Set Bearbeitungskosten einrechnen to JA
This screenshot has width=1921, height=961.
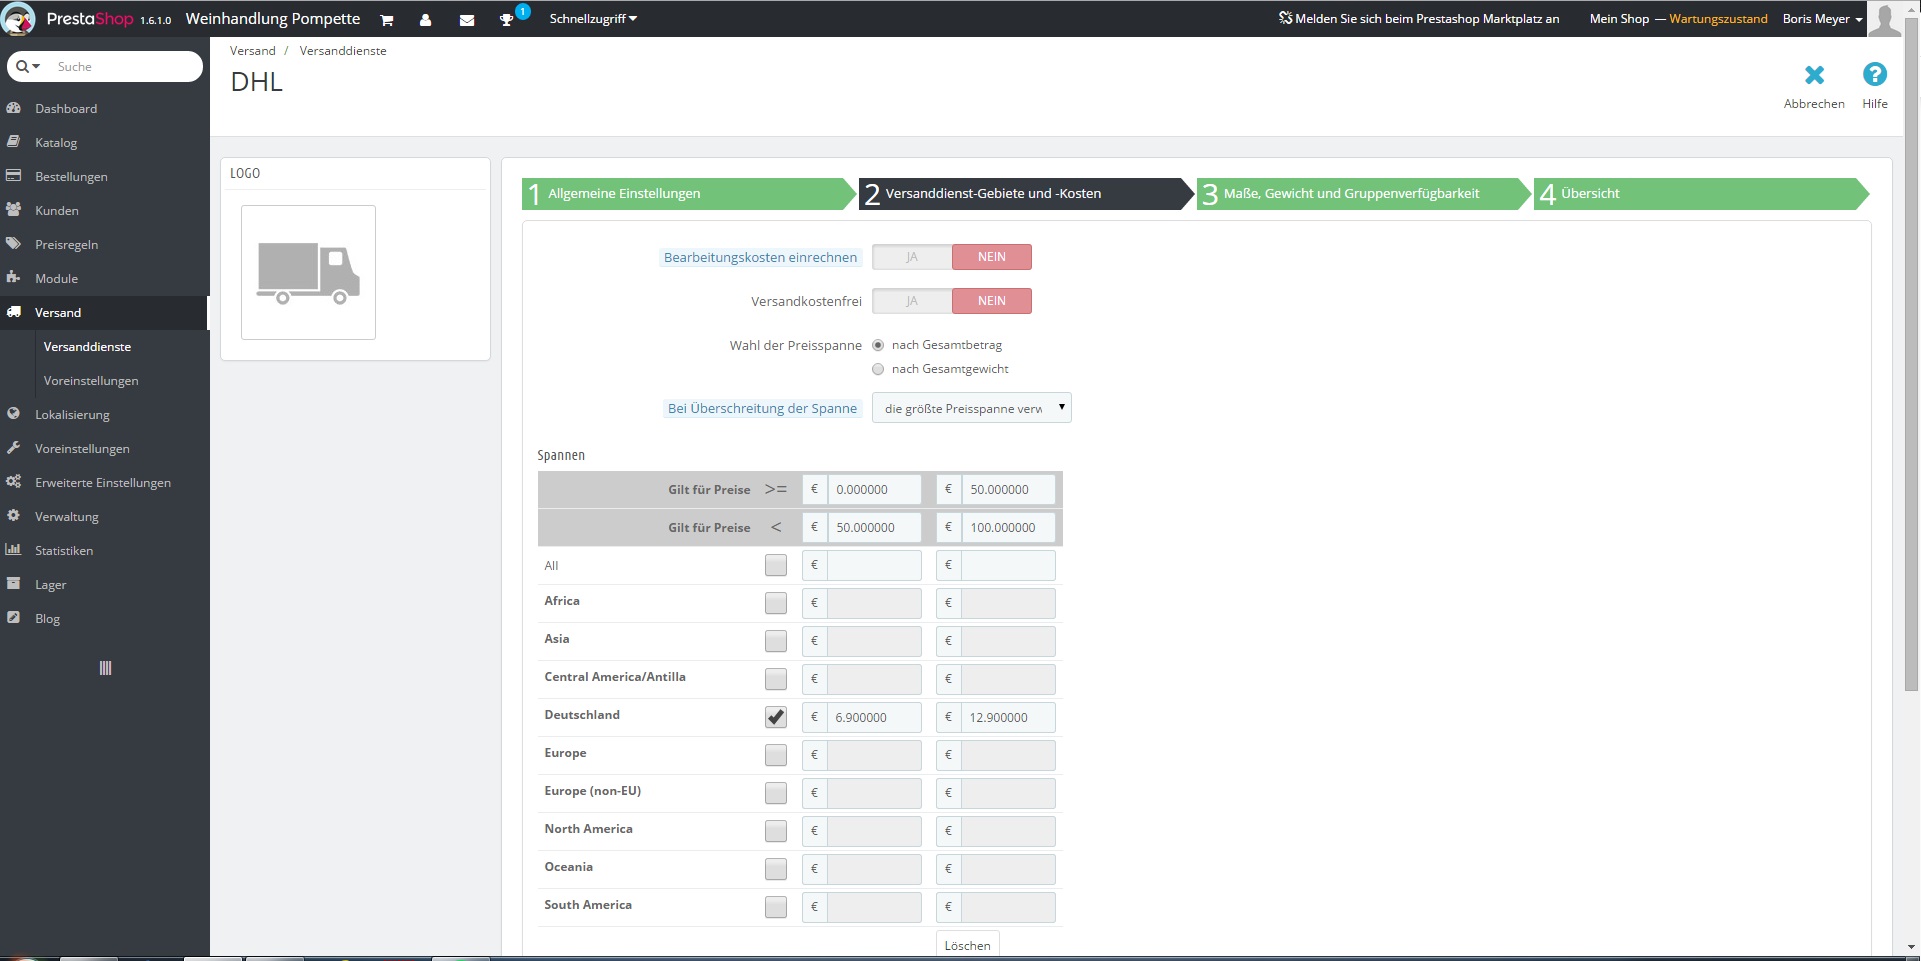coord(912,257)
